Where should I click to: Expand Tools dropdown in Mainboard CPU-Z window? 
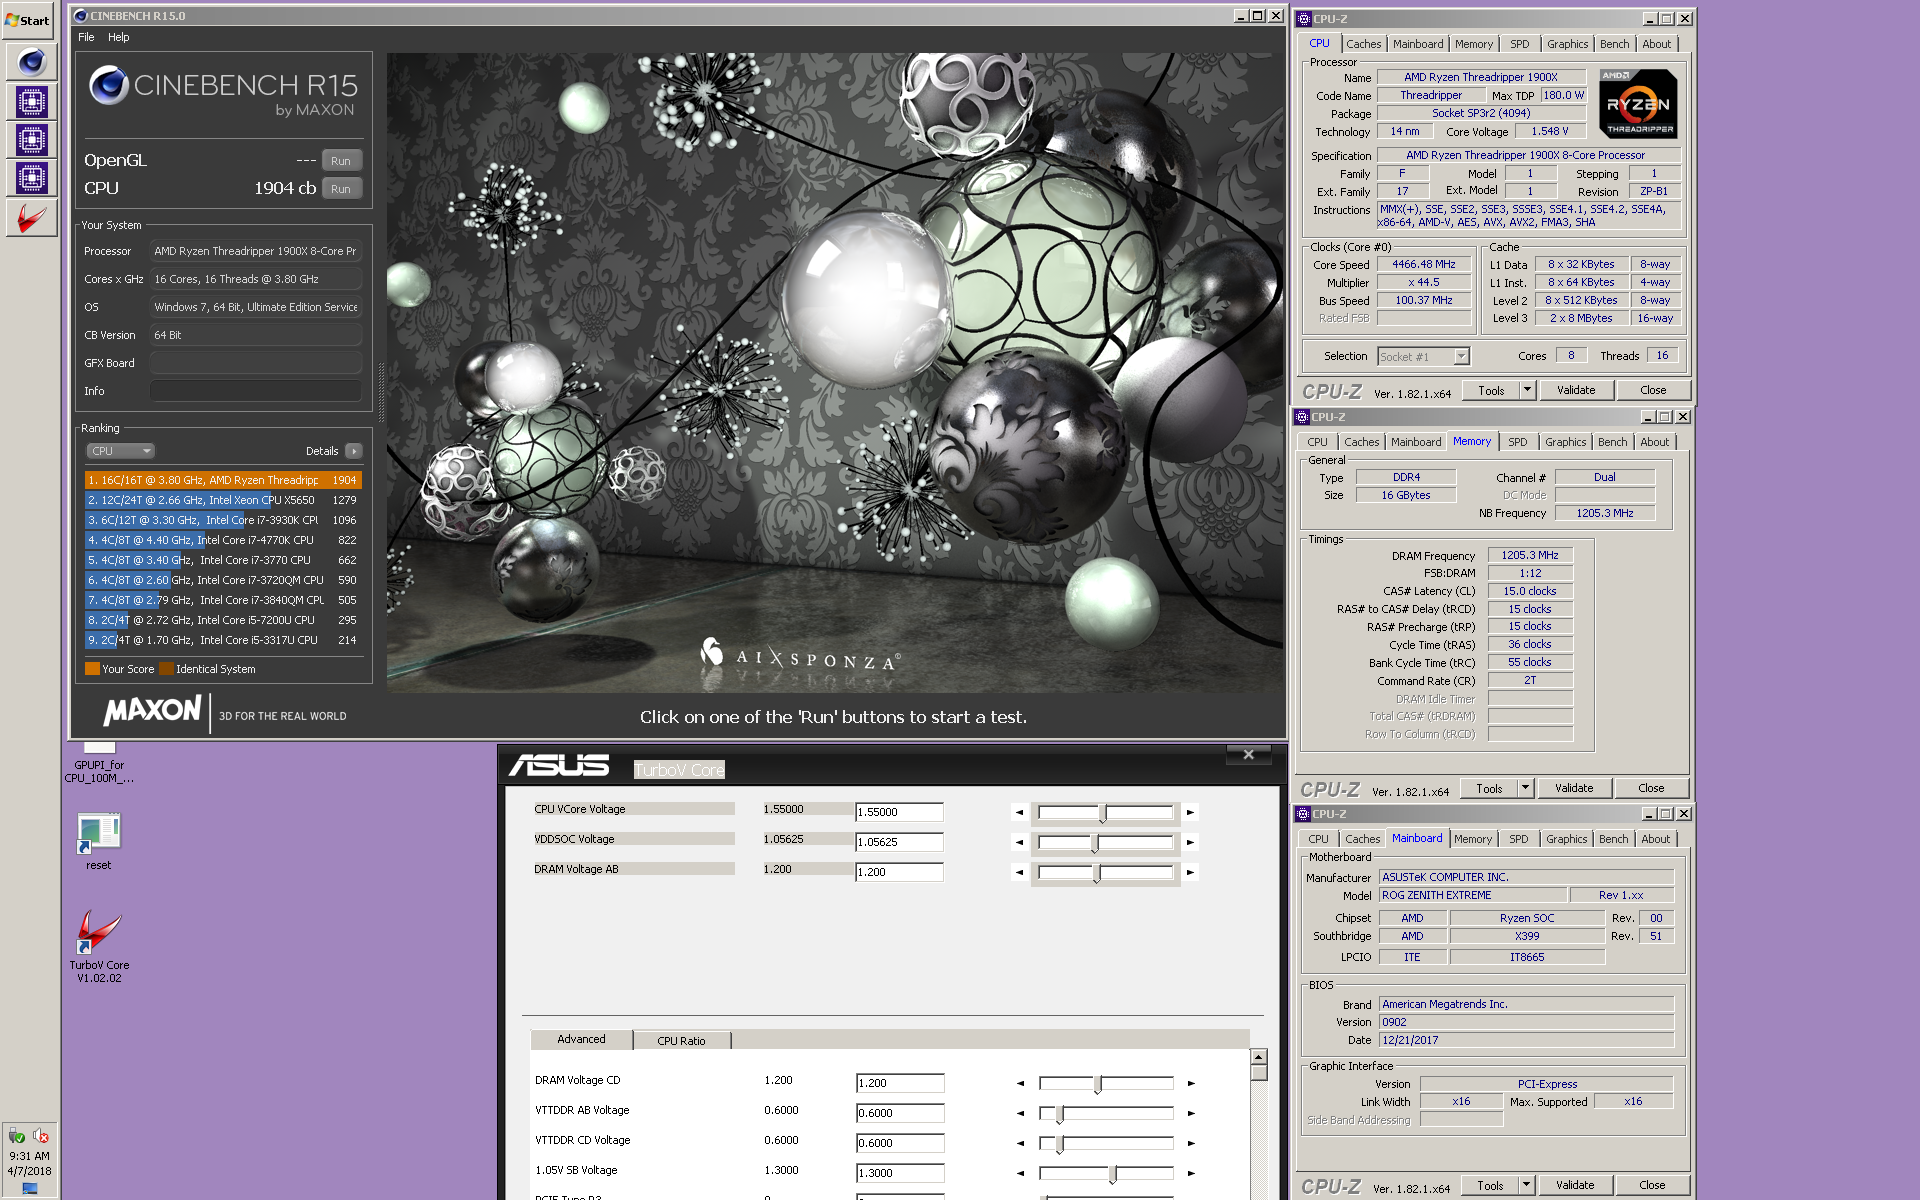coord(1526,1185)
